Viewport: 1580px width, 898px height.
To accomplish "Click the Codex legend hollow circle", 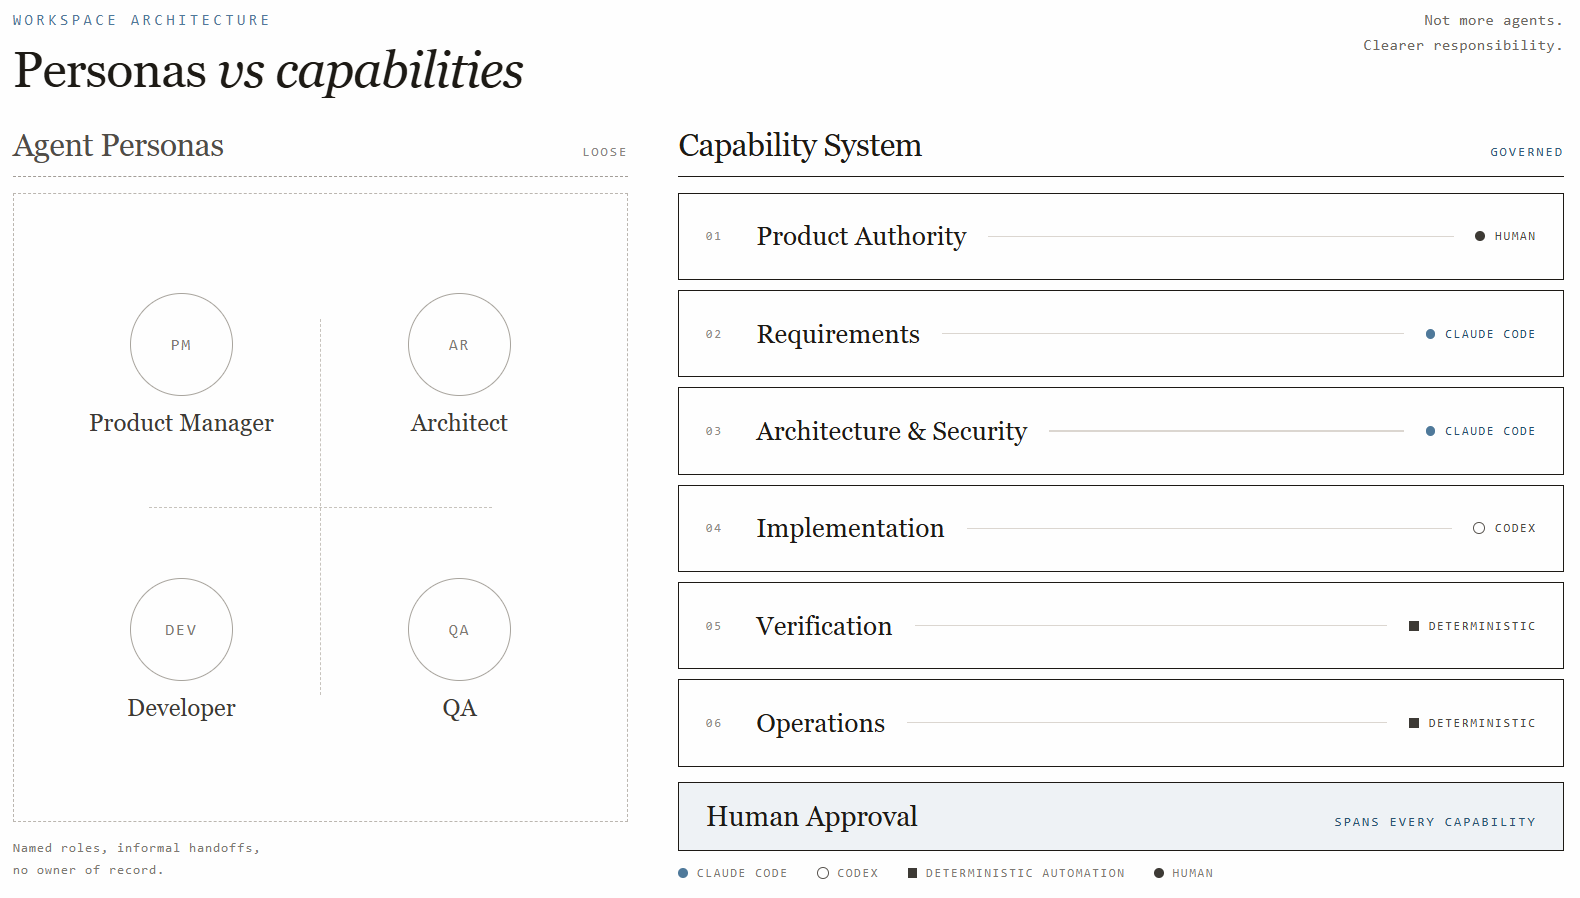I will click(x=823, y=873).
